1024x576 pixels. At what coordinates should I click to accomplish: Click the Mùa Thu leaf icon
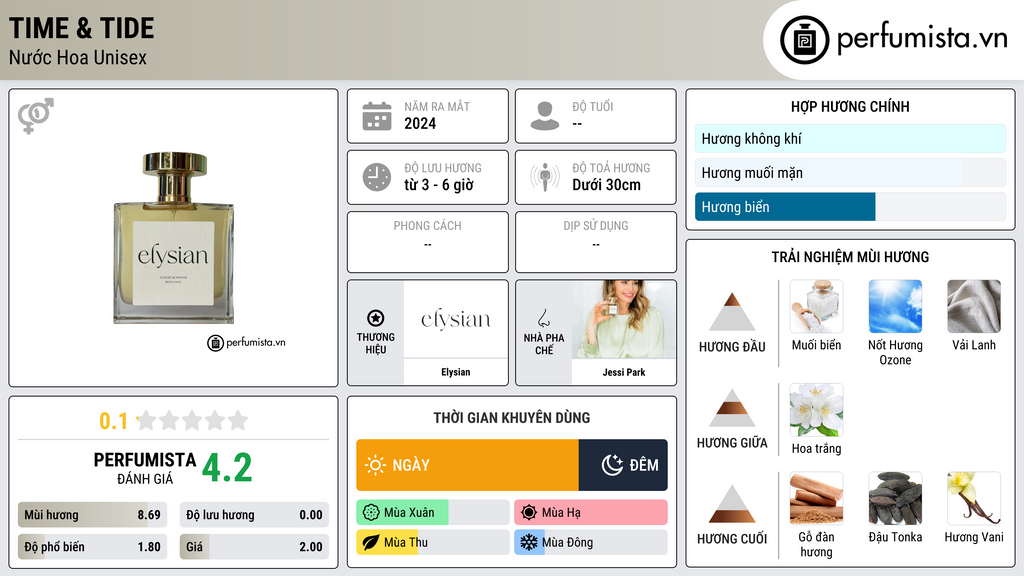371,543
